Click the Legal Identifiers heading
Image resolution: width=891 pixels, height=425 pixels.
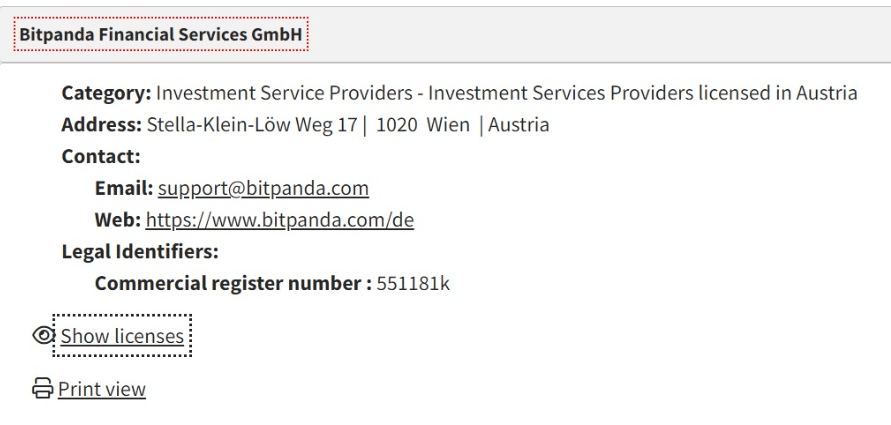tap(140, 251)
